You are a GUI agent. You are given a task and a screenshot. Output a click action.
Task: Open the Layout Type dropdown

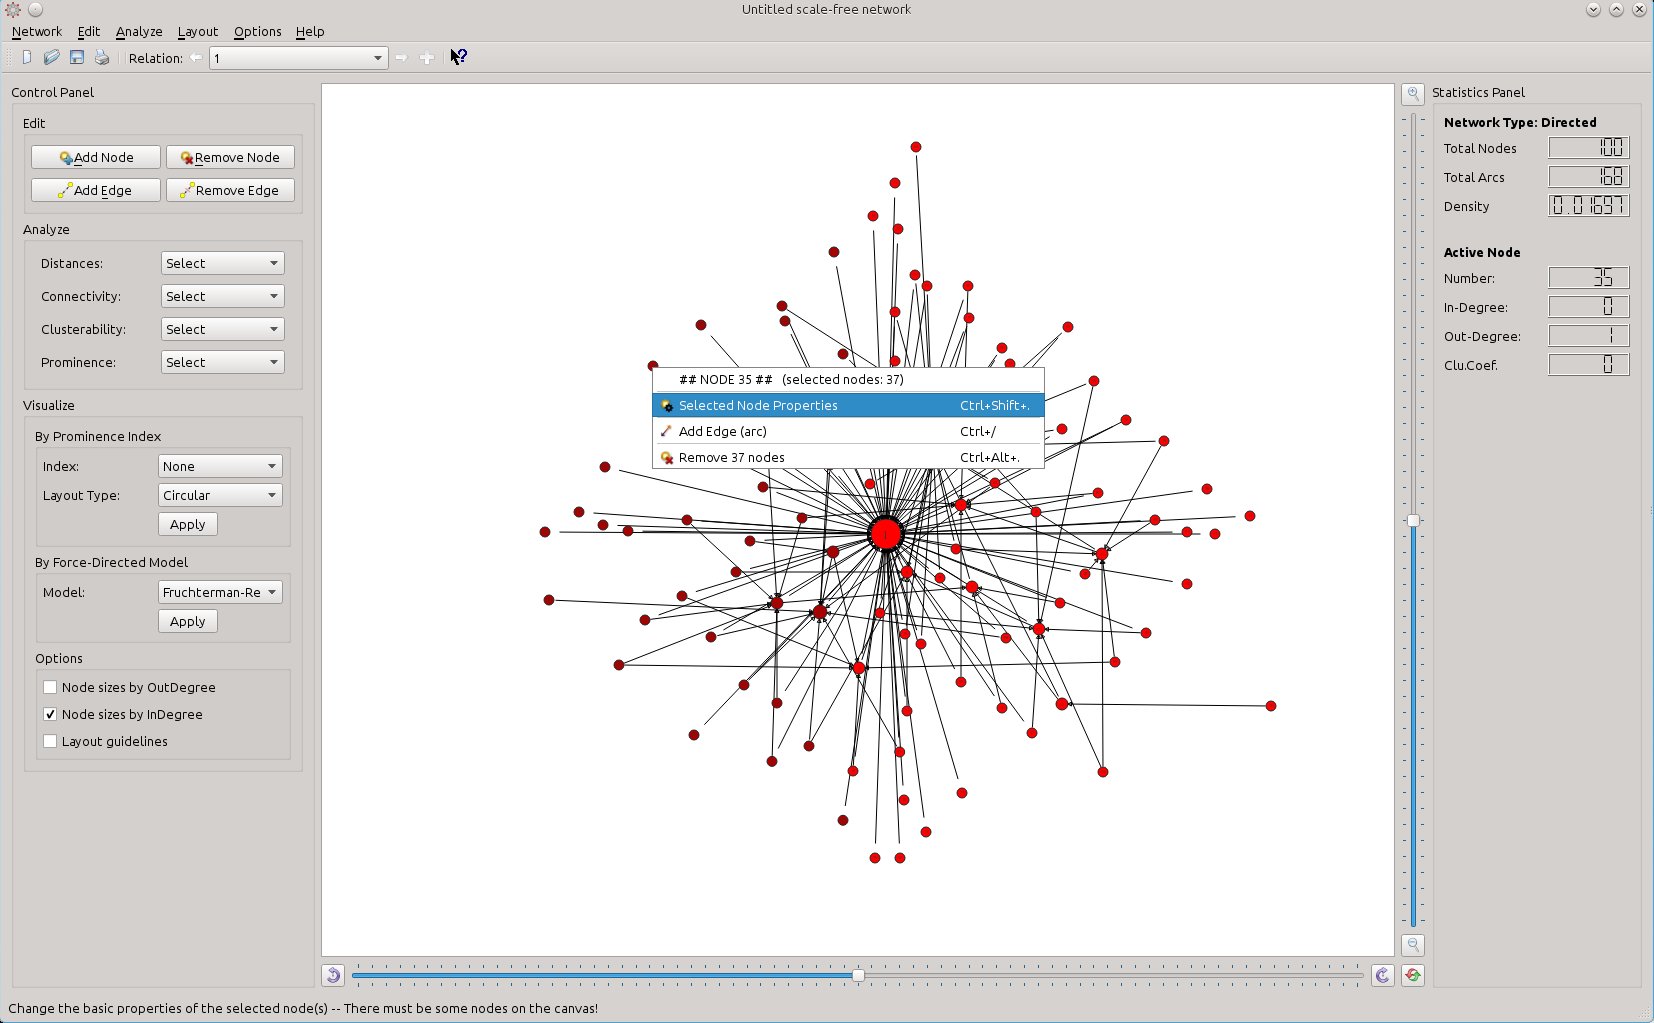click(x=220, y=495)
